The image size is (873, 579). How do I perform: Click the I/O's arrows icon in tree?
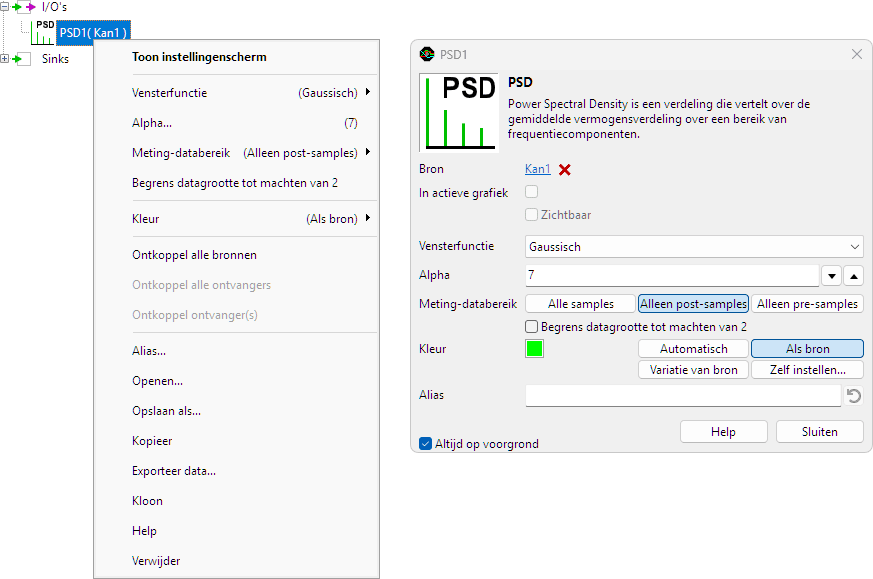tap(23, 7)
